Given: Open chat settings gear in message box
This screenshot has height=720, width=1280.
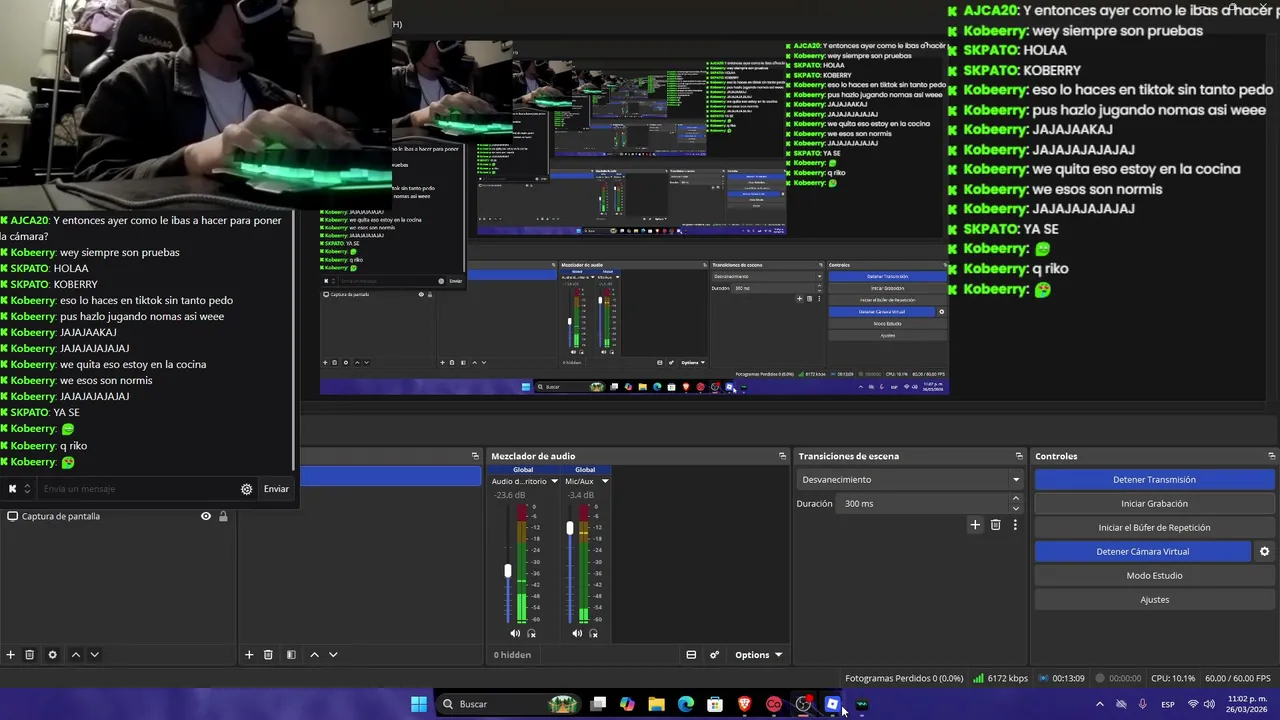Looking at the screenshot, I should coord(246,489).
